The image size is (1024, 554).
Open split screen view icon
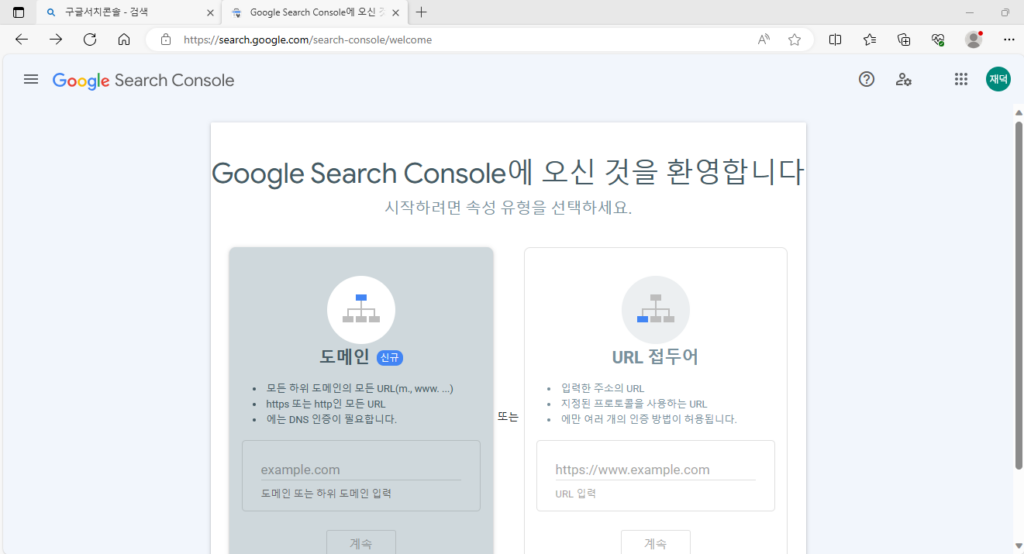pyautogui.click(x=835, y=39)
